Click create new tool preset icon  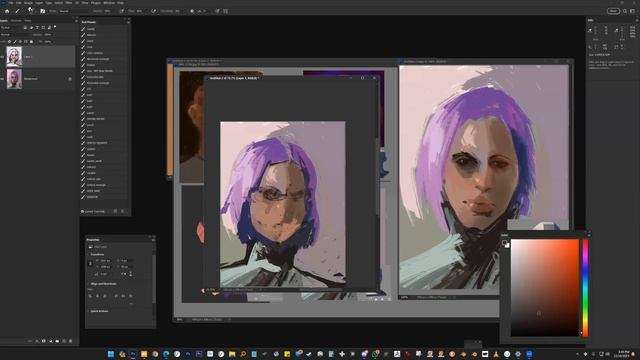point(115,211)
